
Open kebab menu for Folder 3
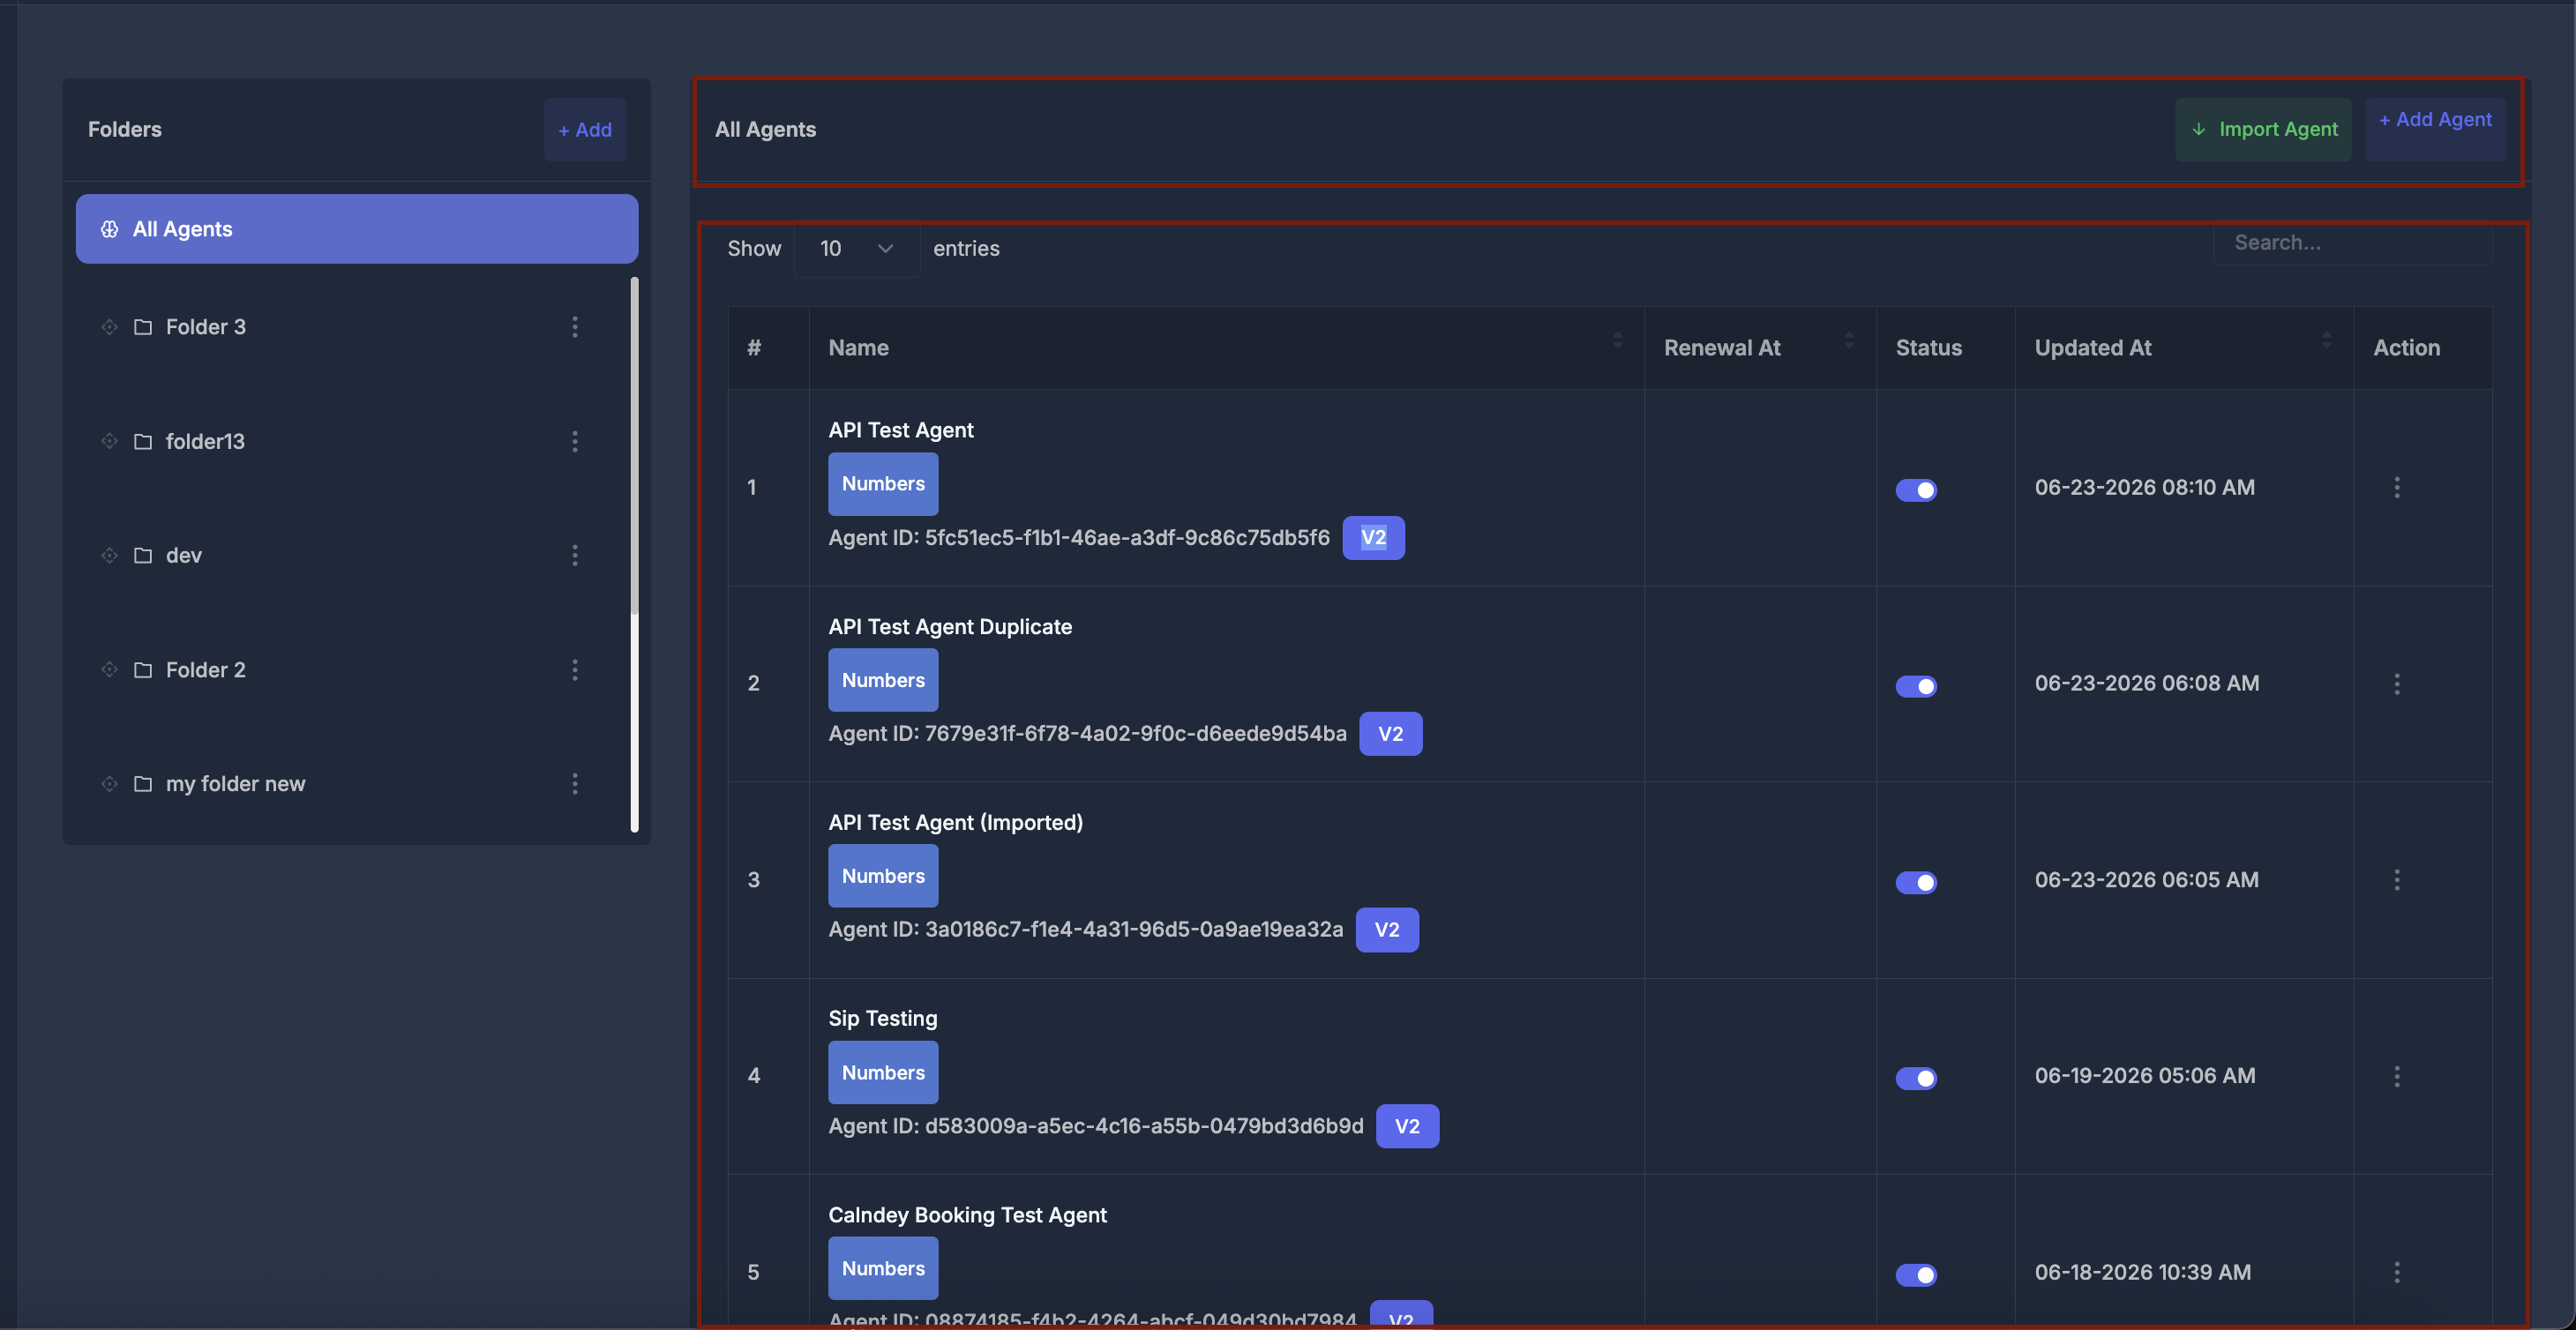click(x=575, y=327)
